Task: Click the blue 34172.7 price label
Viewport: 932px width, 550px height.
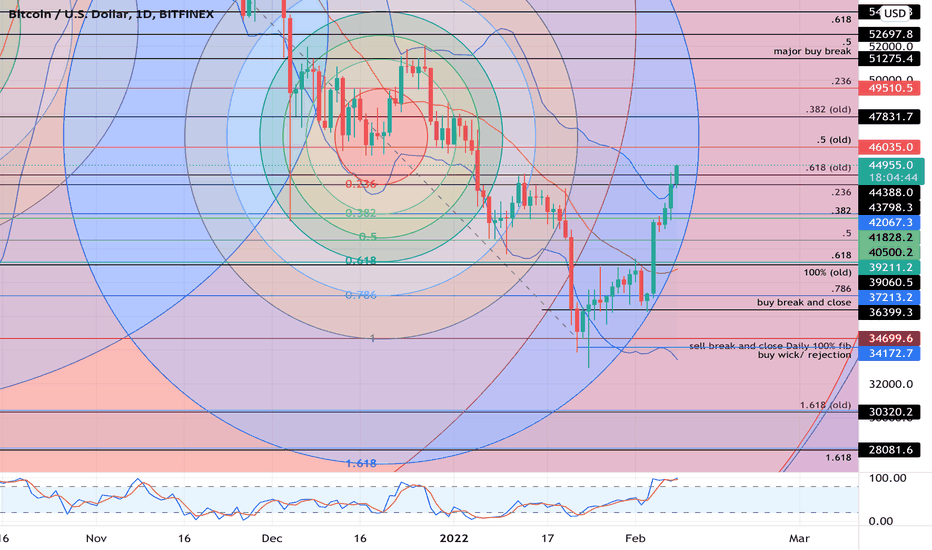Action: (x=890, y=353)
